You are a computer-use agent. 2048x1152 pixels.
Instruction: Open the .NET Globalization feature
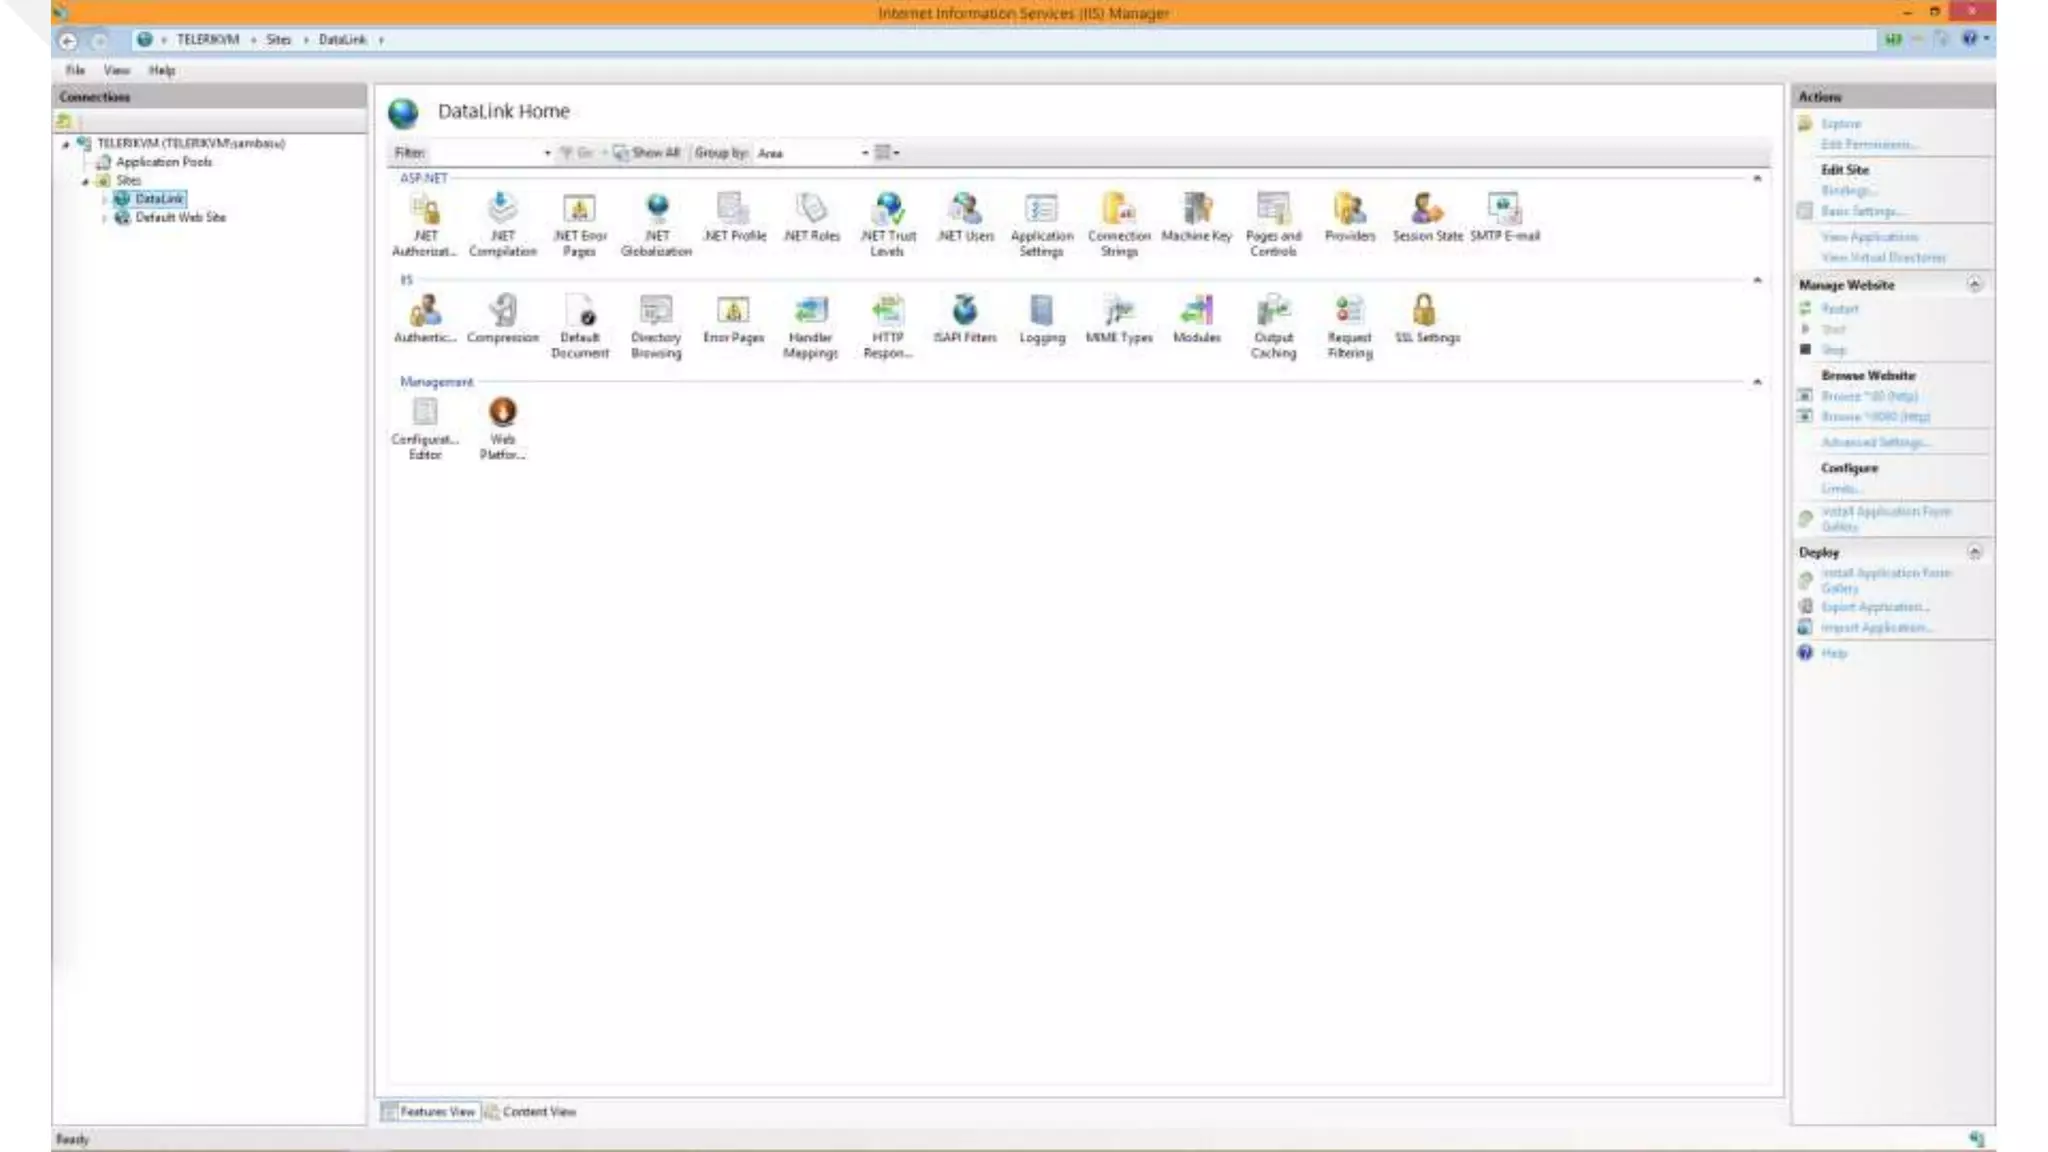(656, 224)
